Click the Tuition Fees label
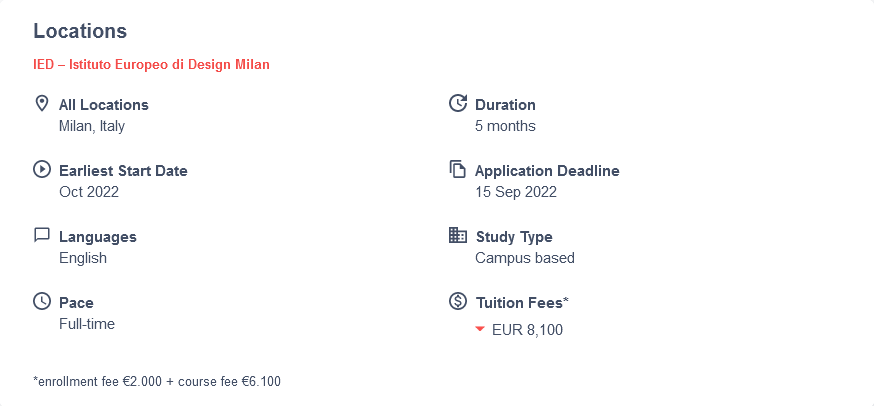 click(x=522, y=303)
